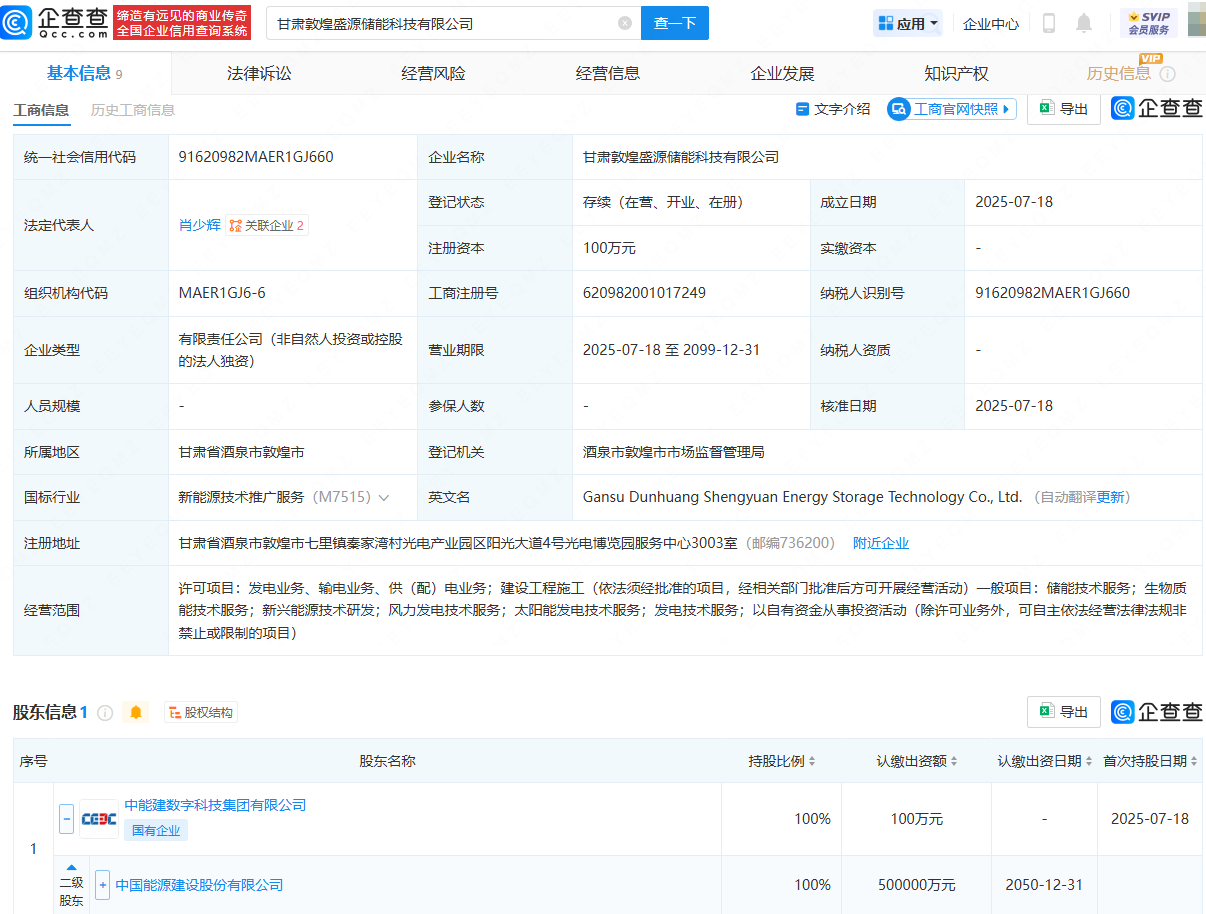Open 工商官网快照 button
This screenshot has width=1206, height=914.
point(951,109)
